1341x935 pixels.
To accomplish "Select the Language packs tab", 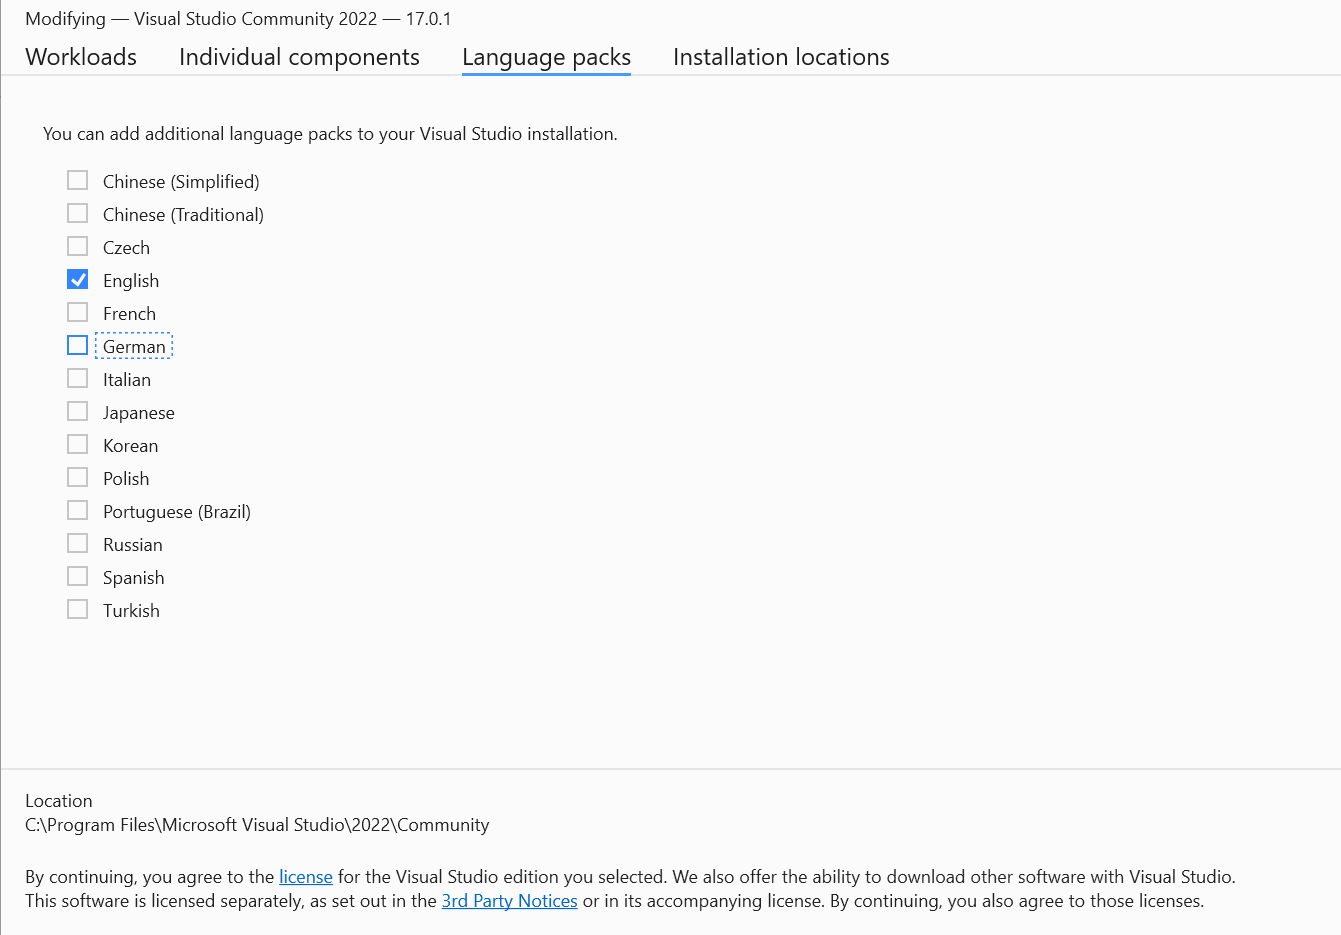I will tap(546, 57).
